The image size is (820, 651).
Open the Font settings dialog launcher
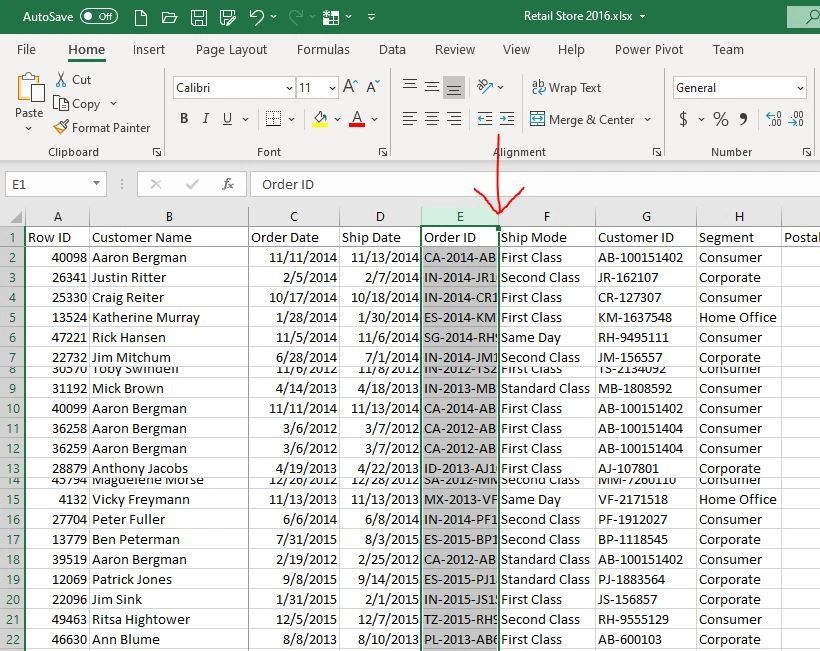[383, 152]
